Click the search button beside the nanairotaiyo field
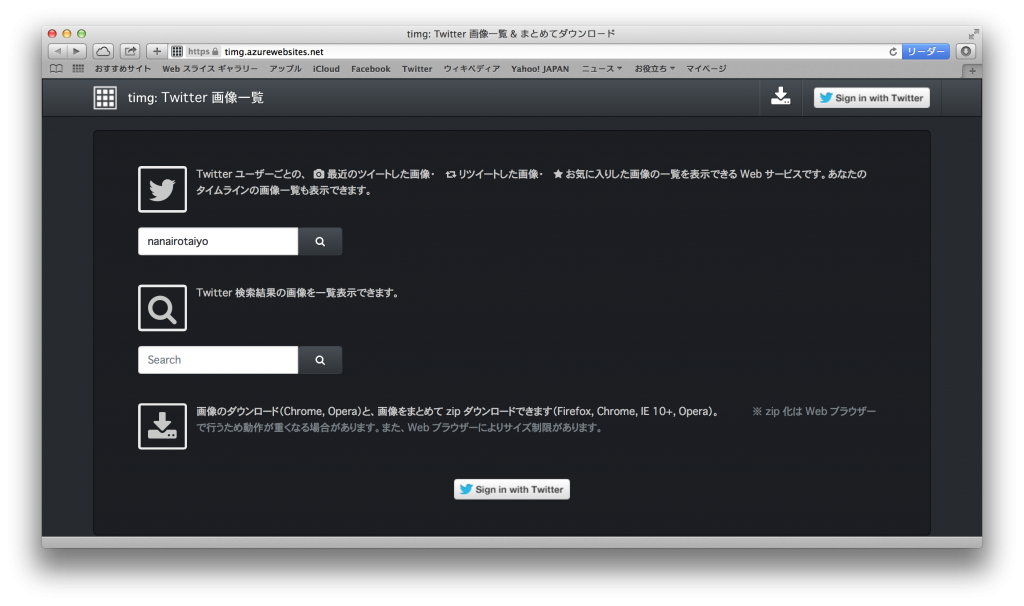Image resolution: width=1024 pixels, height=606 pixels. (x=320, y=242)
